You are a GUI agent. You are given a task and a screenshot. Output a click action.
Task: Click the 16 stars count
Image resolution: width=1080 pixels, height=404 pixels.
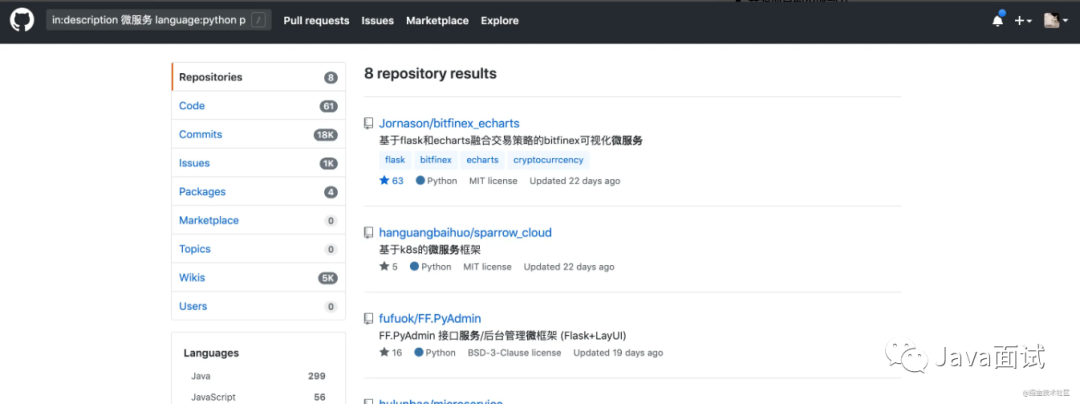point(391,352)
